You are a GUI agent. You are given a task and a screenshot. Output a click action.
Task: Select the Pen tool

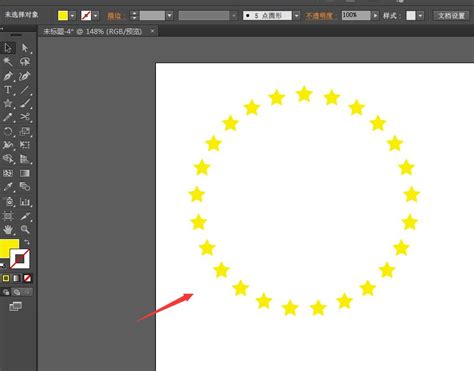coord(8,76)
